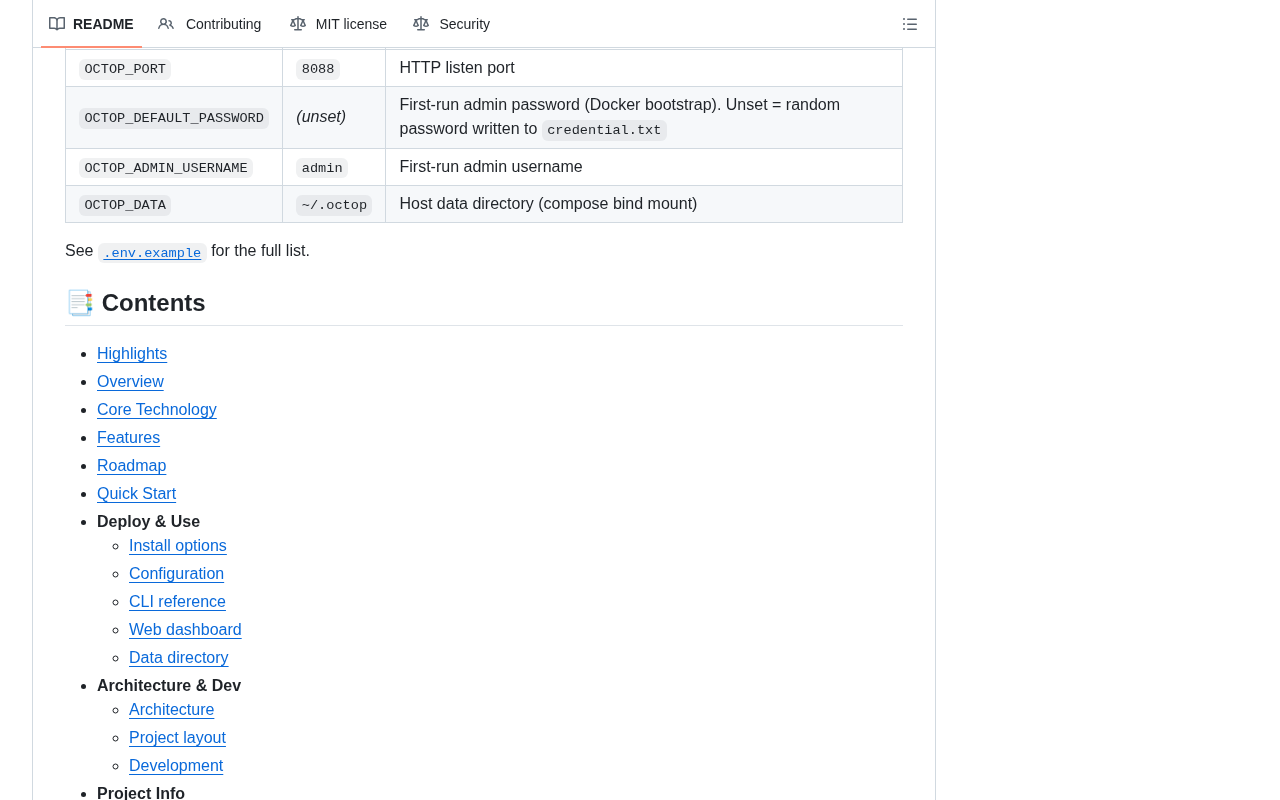Follow the Overview link
Viewport: 1280px width, 800px height.
[x=130, y=382]
